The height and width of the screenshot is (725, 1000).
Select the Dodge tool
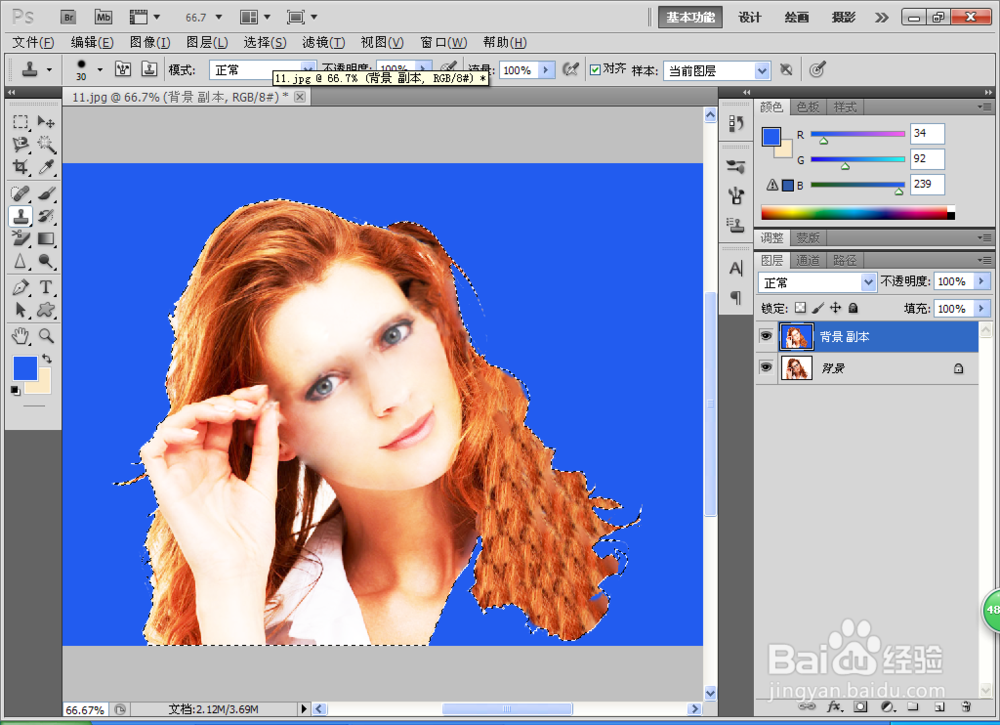[46, 261]
